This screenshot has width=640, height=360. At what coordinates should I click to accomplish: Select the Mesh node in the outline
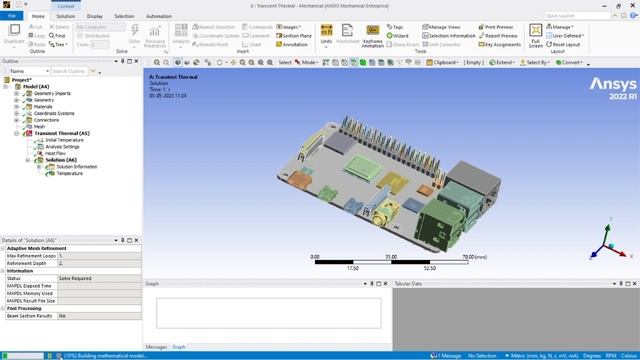[39, 127]
